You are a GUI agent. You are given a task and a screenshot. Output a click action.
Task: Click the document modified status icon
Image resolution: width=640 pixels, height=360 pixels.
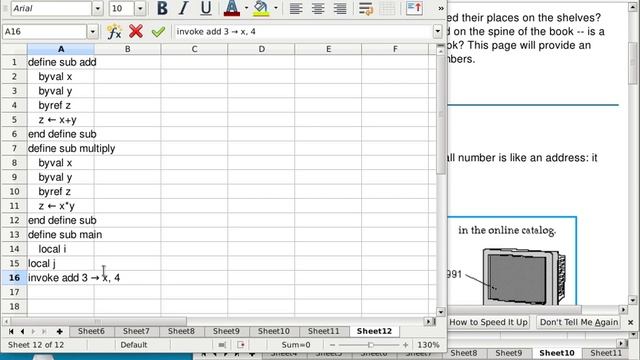(x=241, y=345)
